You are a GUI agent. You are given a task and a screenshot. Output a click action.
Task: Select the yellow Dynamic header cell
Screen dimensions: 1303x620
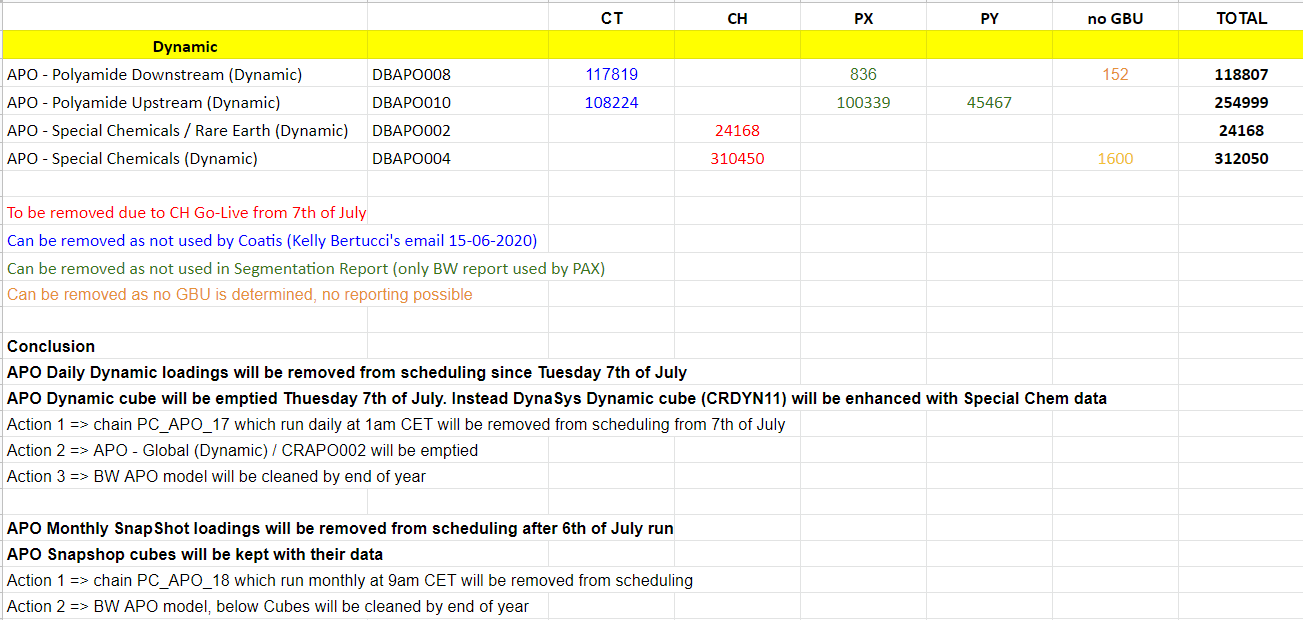[x=185, y=46]
